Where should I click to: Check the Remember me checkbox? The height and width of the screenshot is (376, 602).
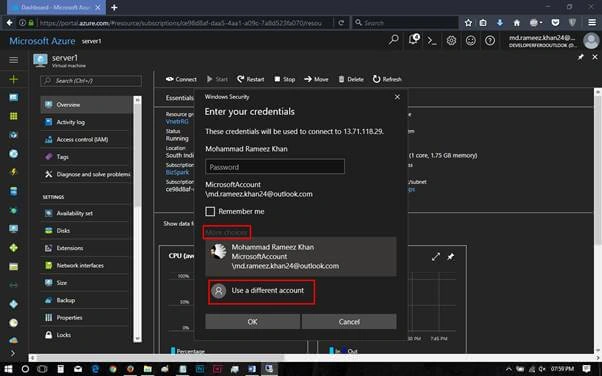coord(210,212)
